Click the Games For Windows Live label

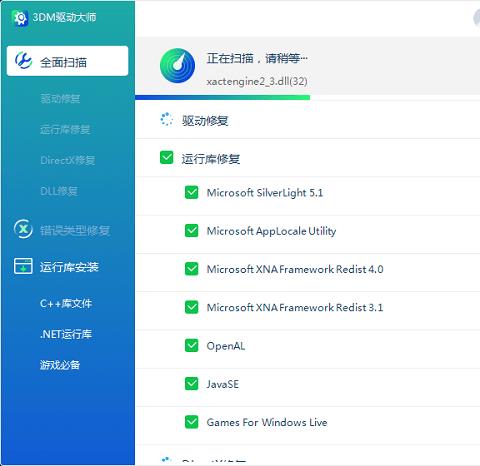(267, 423)
